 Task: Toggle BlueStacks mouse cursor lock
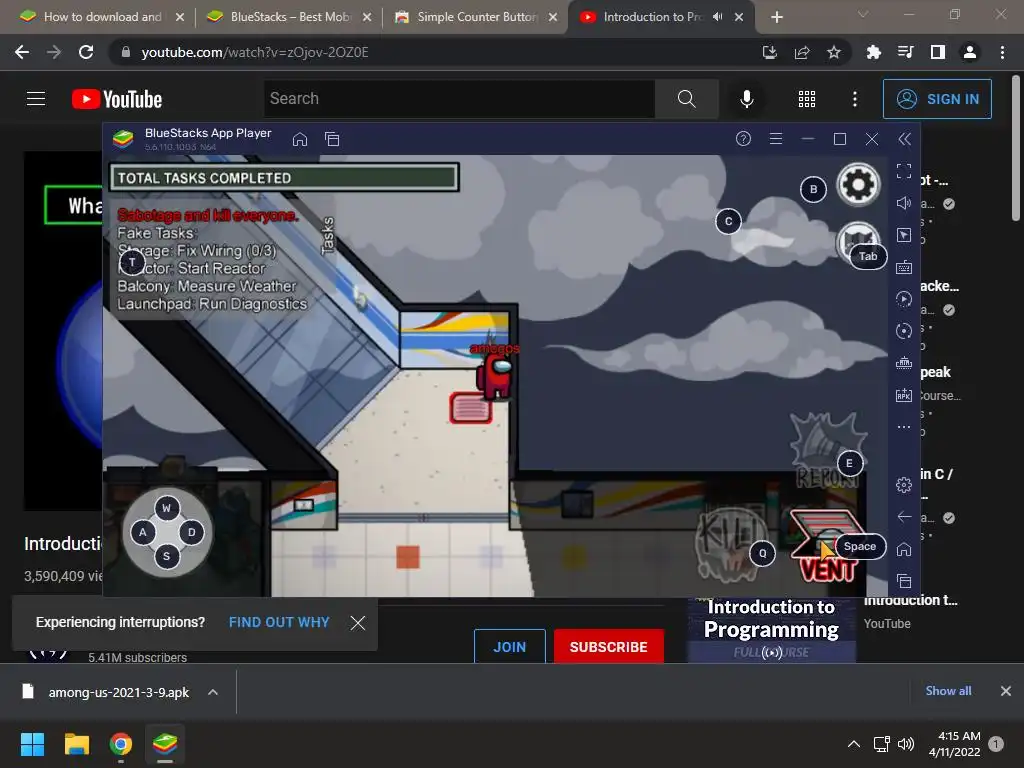[904, 235]
